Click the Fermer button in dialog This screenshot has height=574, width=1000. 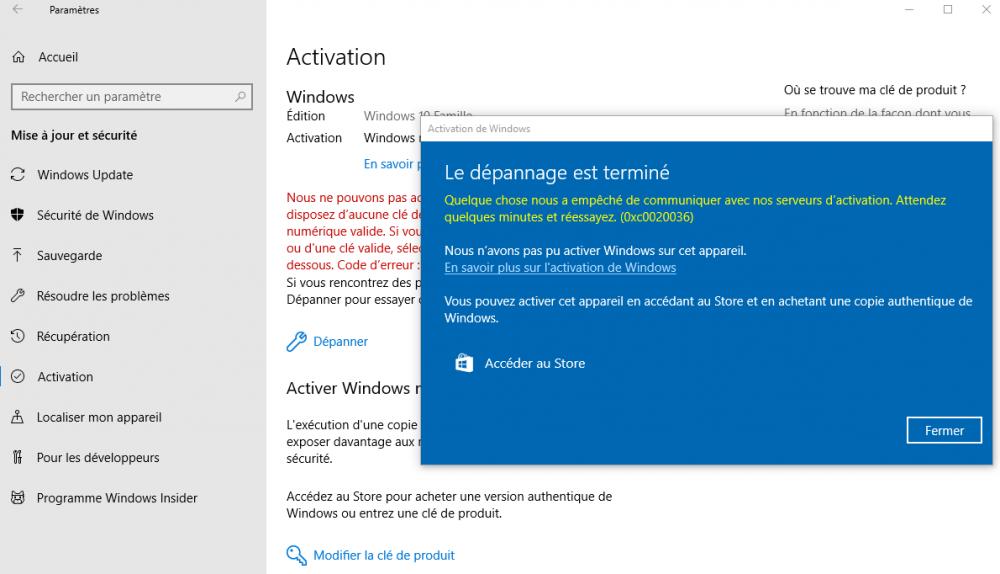944,430
